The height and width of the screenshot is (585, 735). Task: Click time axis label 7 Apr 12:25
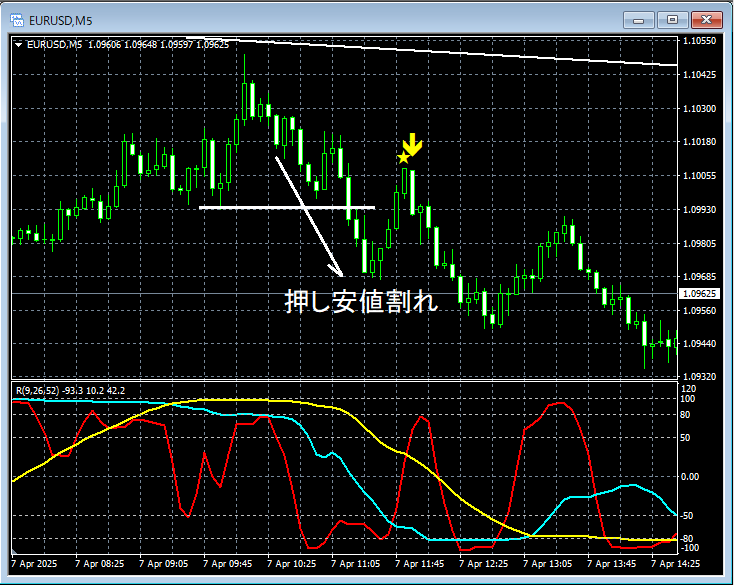[x=483, y=563]
